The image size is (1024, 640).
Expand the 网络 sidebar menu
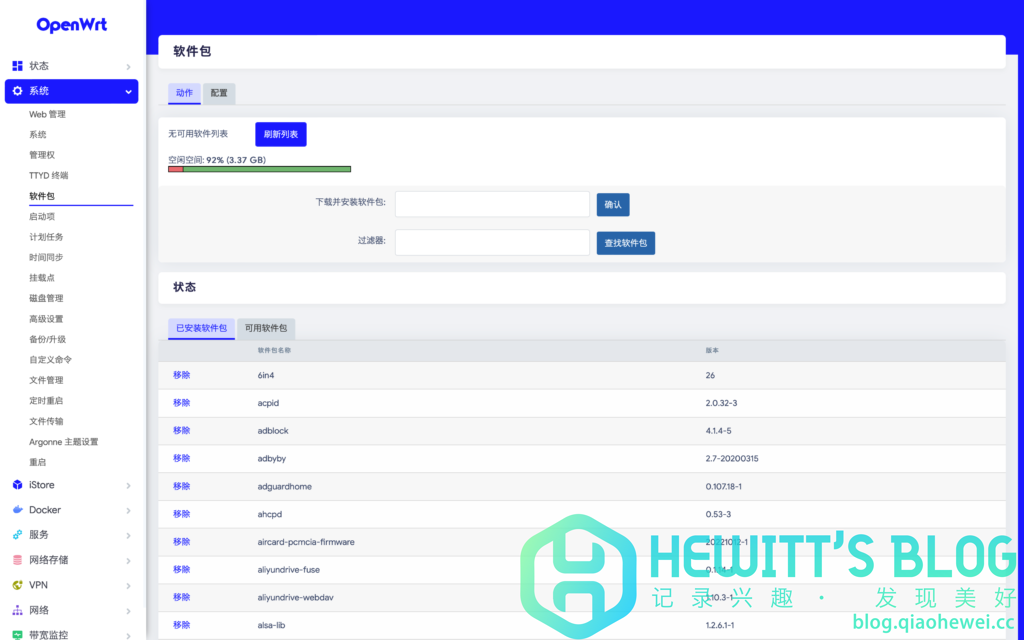(x=70, y=610)
